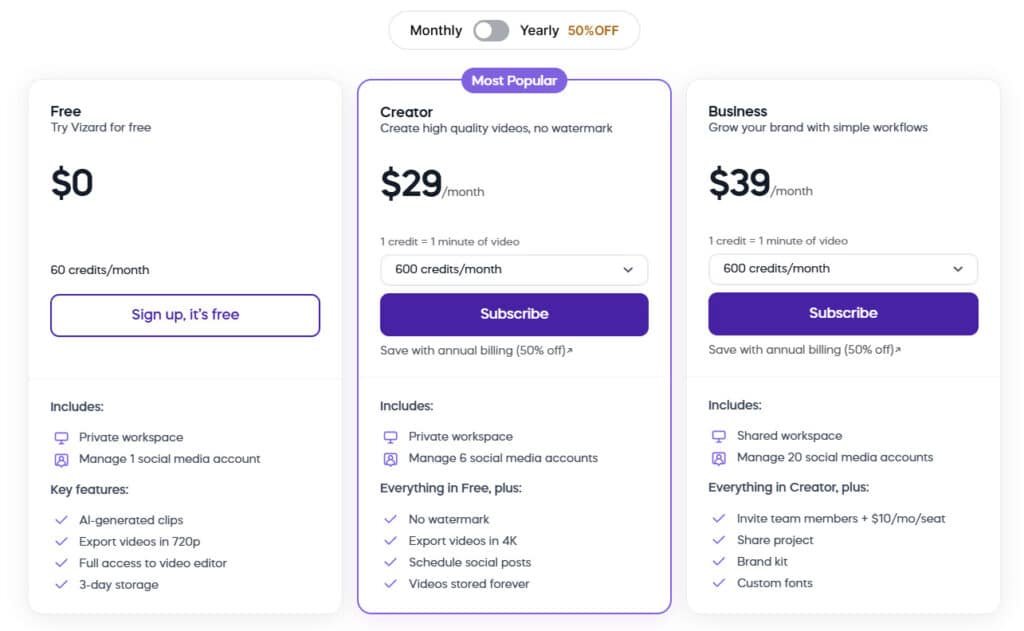Click the Private workspace icon in Creator plan
The height and width of the screenshot is (631, 1024).
[390, 437]
